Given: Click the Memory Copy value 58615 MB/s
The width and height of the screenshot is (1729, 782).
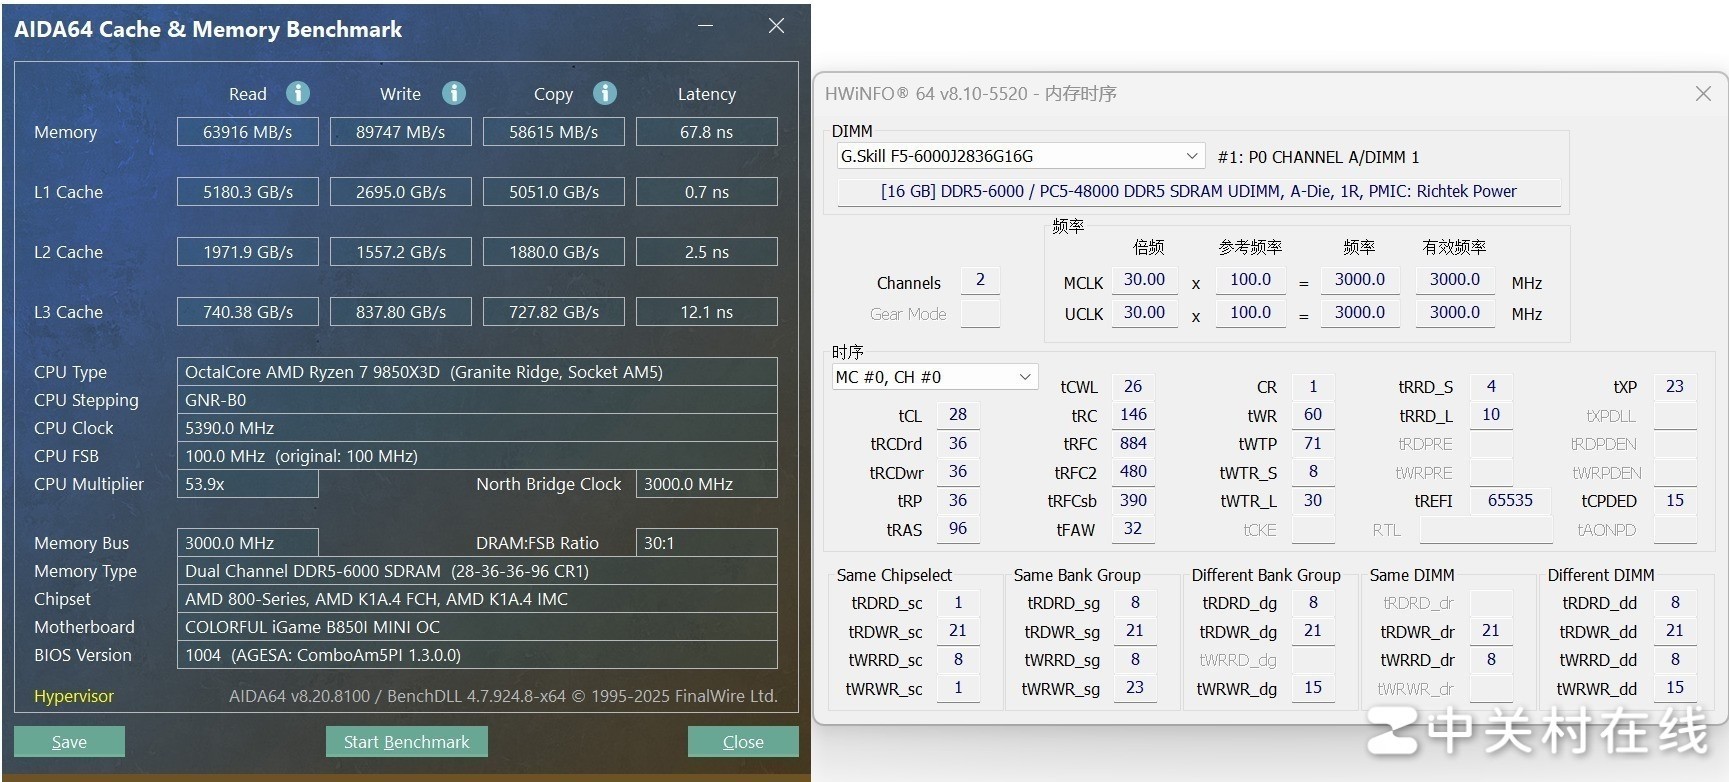Looking at the screenshot, I should coord(554,132).
